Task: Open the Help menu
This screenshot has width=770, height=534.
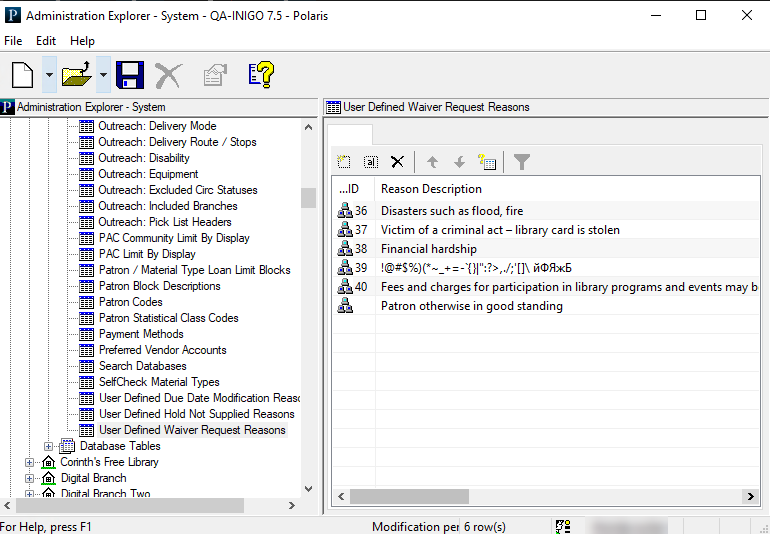Action: [82, 41]
